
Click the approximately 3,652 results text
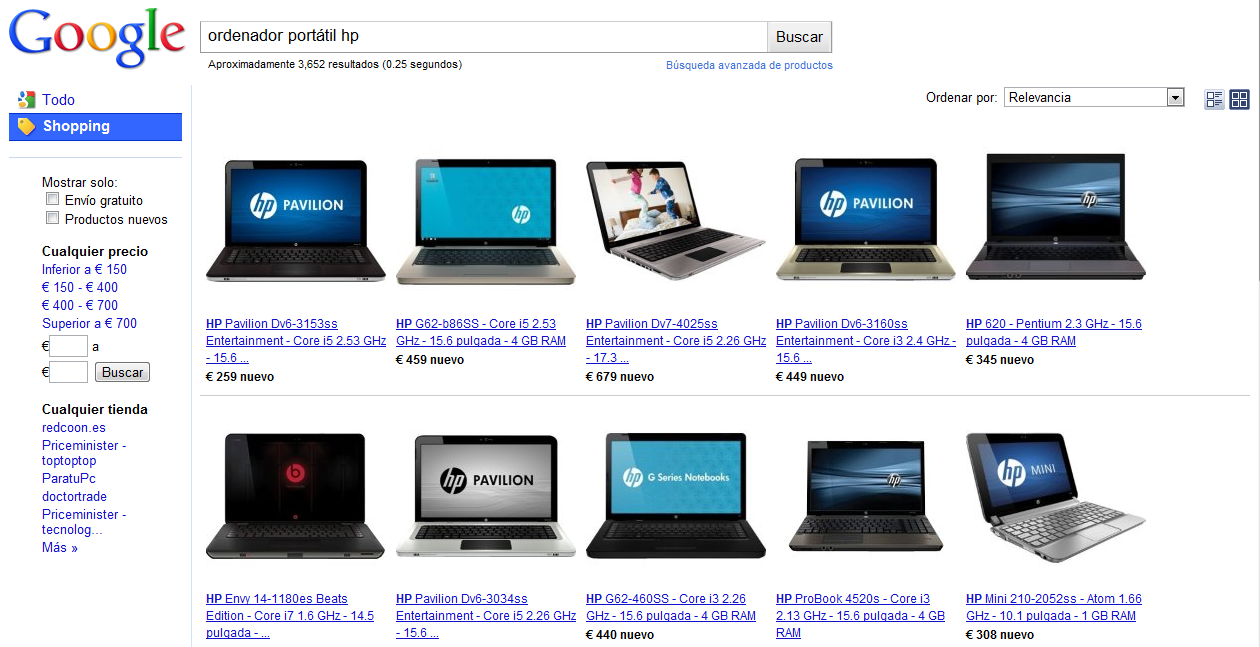point(335,64)
